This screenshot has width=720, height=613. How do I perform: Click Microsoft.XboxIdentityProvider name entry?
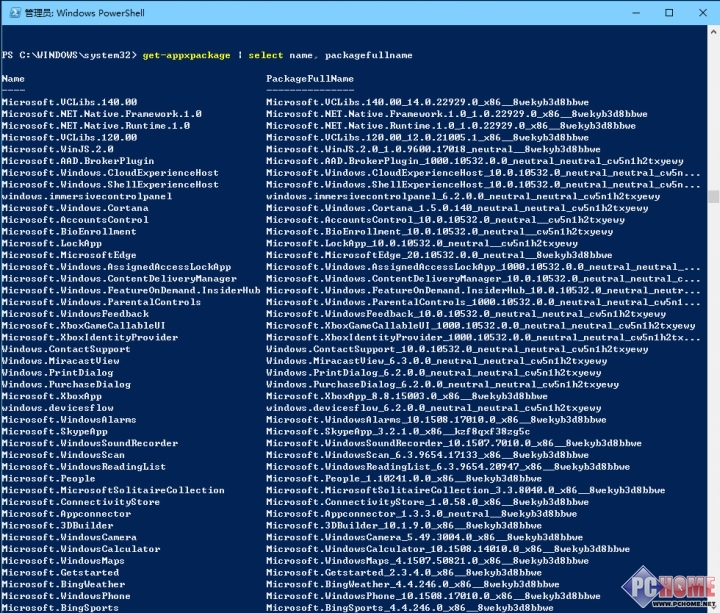coord(90,337)
